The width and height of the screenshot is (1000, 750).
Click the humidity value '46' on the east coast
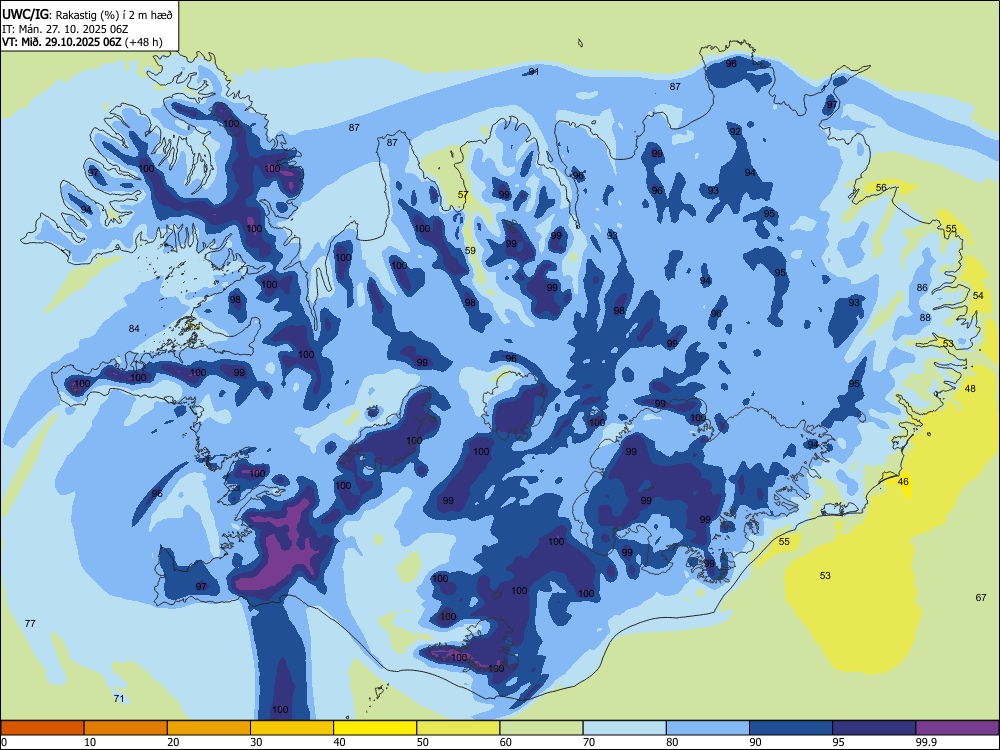point(903,482)
